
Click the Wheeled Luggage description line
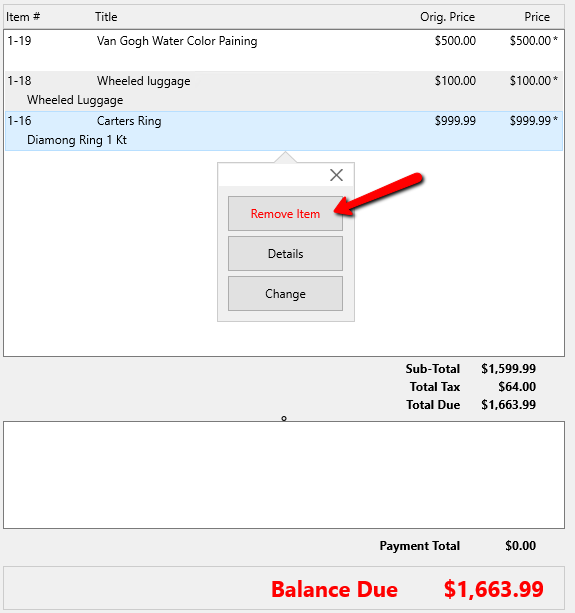click(75, 100)
